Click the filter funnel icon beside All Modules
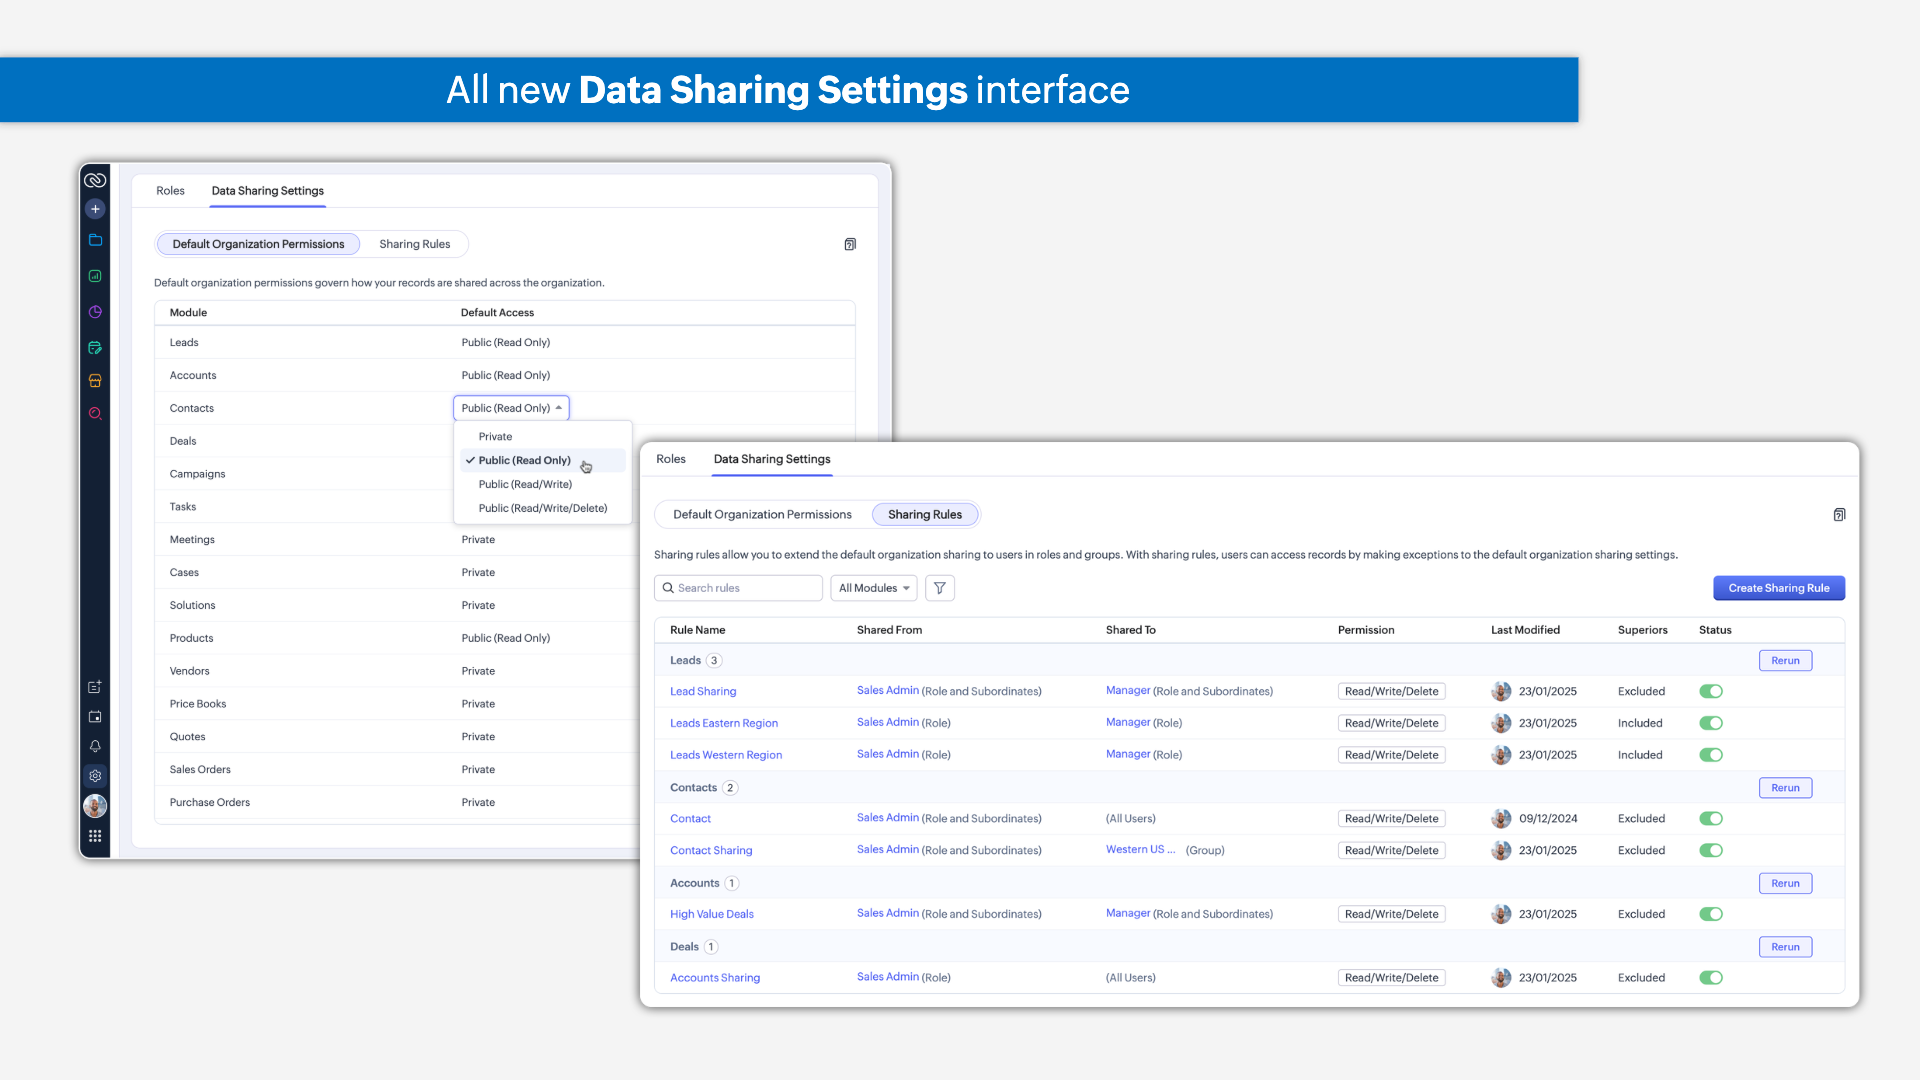Image resolution: width=1920 pixels, height=1080 pixels. [939, 588]
